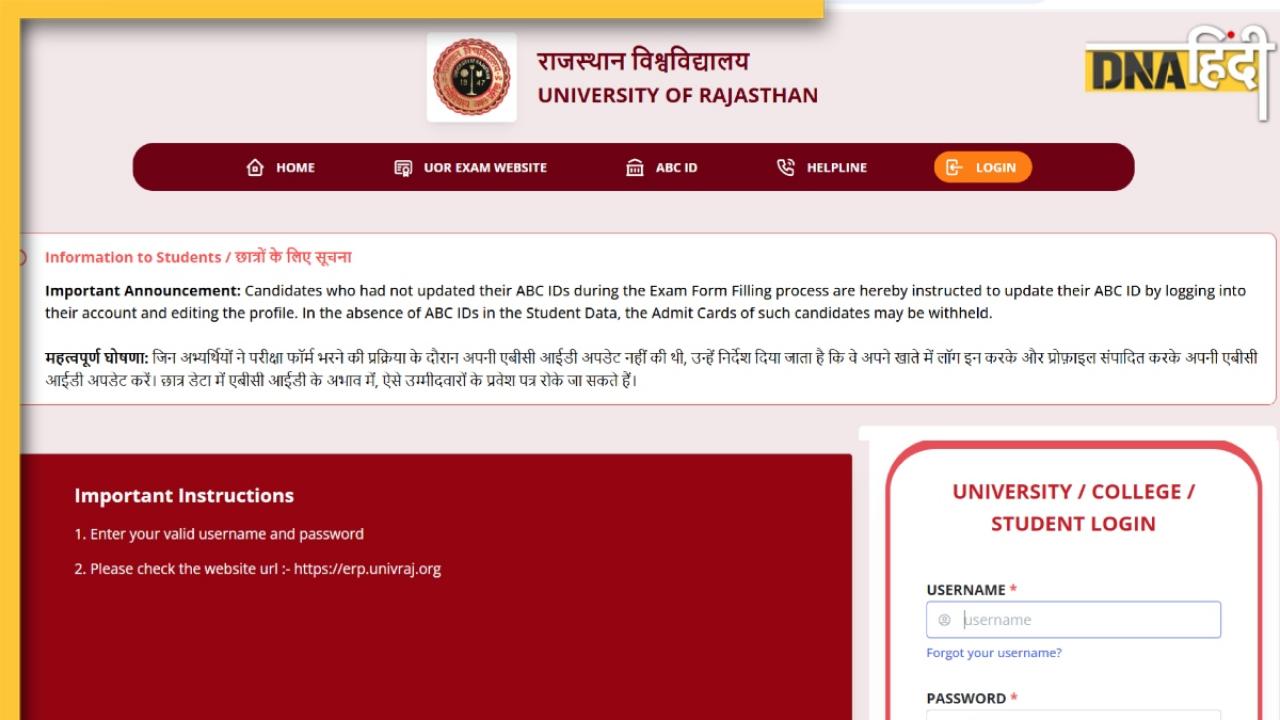This screenshot has height=720, width=1280.
Task: Click the Important Instructions heading
Action: [x=184, y=495]
